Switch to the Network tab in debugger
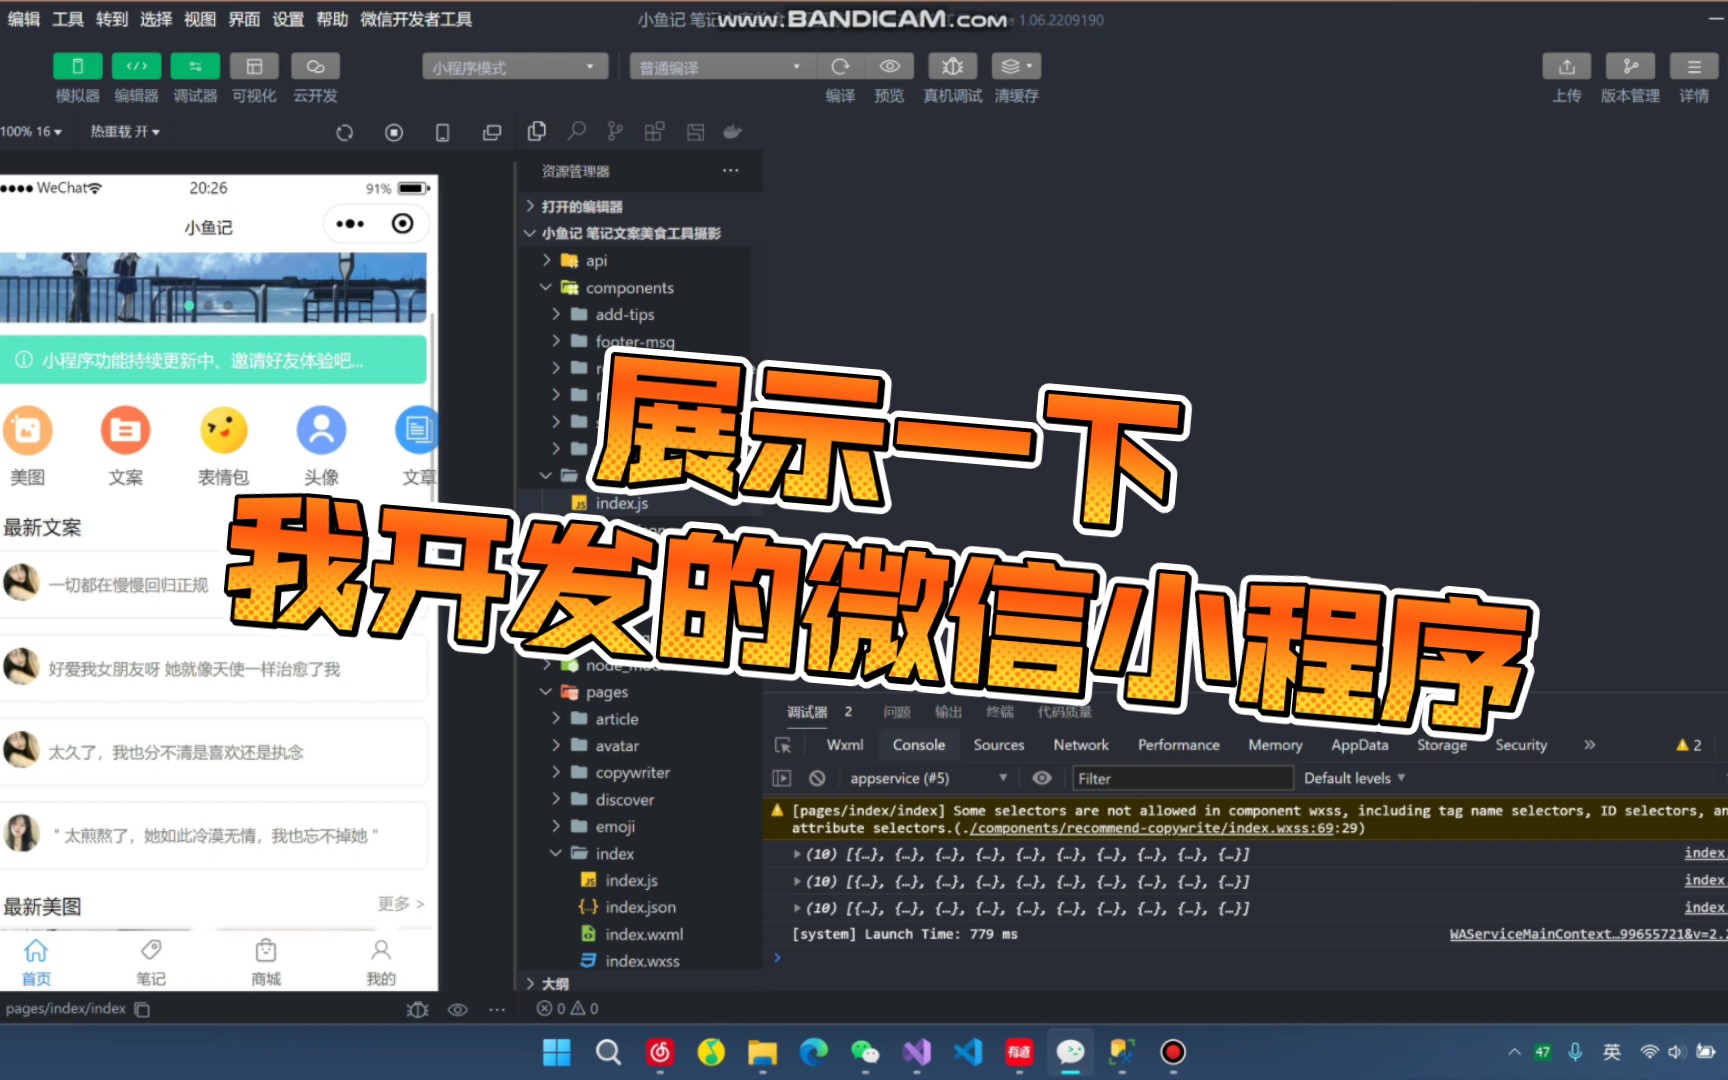This screenshot has height=1080, width=1728. (x=1080, y=744)
